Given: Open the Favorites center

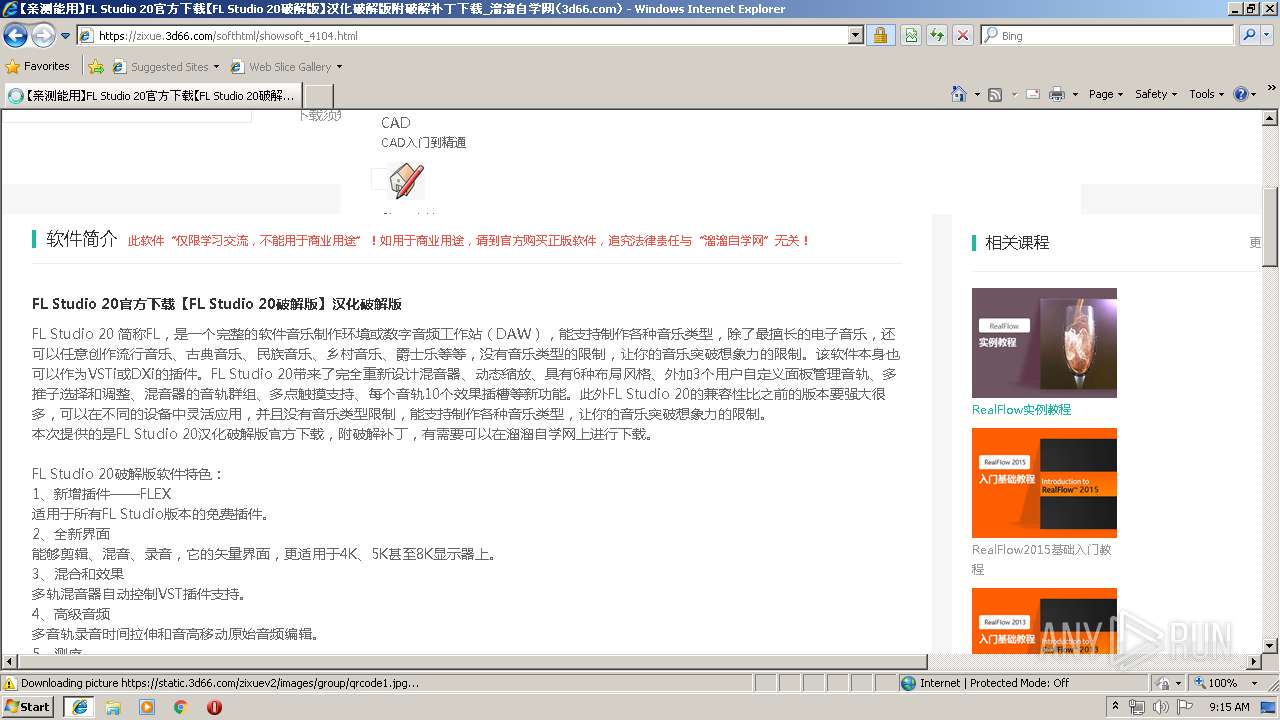Looking at the screenshot, I should coord(37,66).
